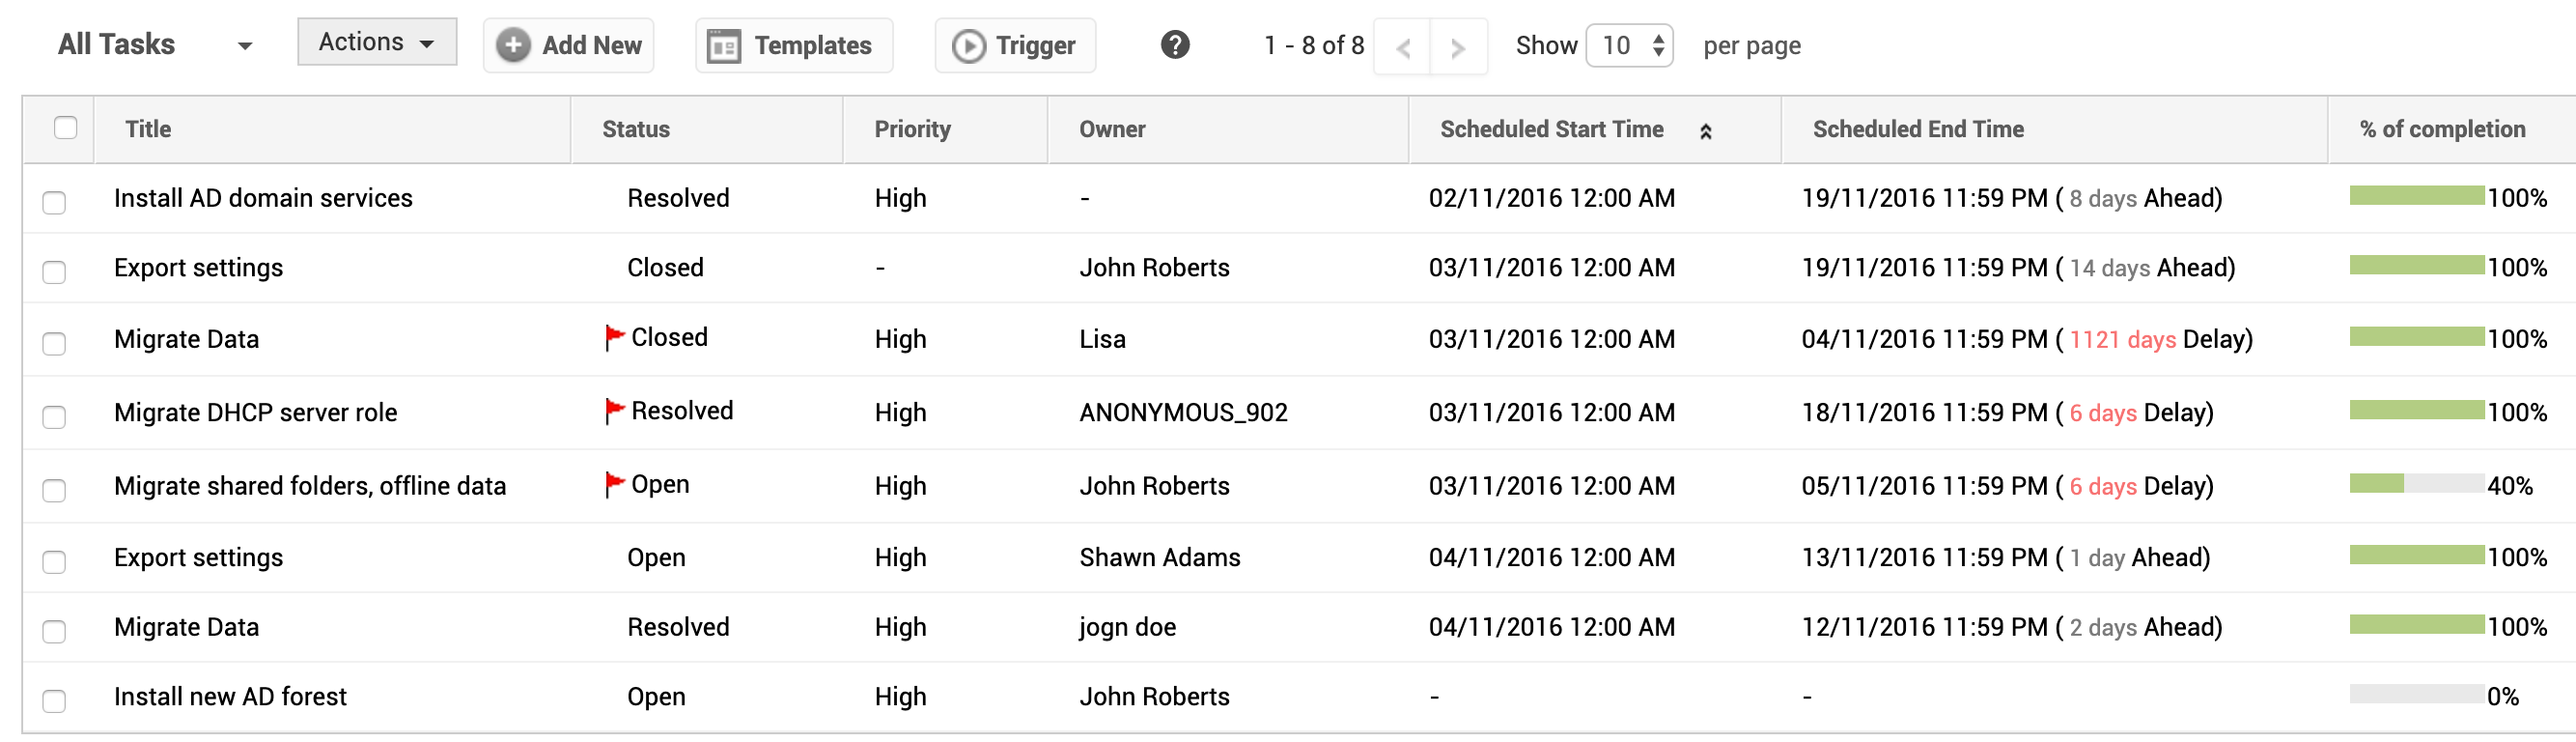Viewport: 2576px width, 742px height.
Task: Toggle the select-all checkbox in header
Action: pyautogui.click(x=66, y=128)
